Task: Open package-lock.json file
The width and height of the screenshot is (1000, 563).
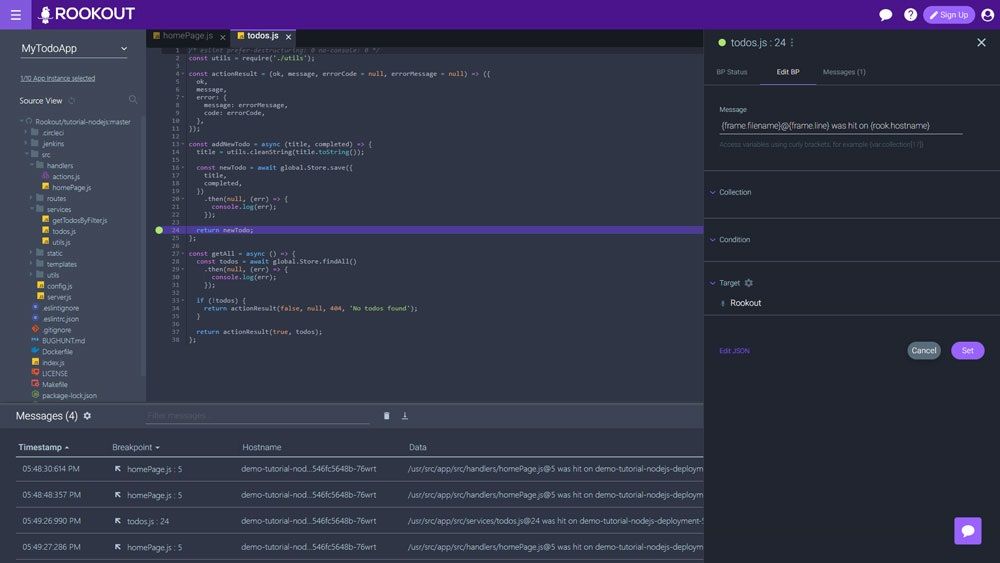Action: [69, 395]
